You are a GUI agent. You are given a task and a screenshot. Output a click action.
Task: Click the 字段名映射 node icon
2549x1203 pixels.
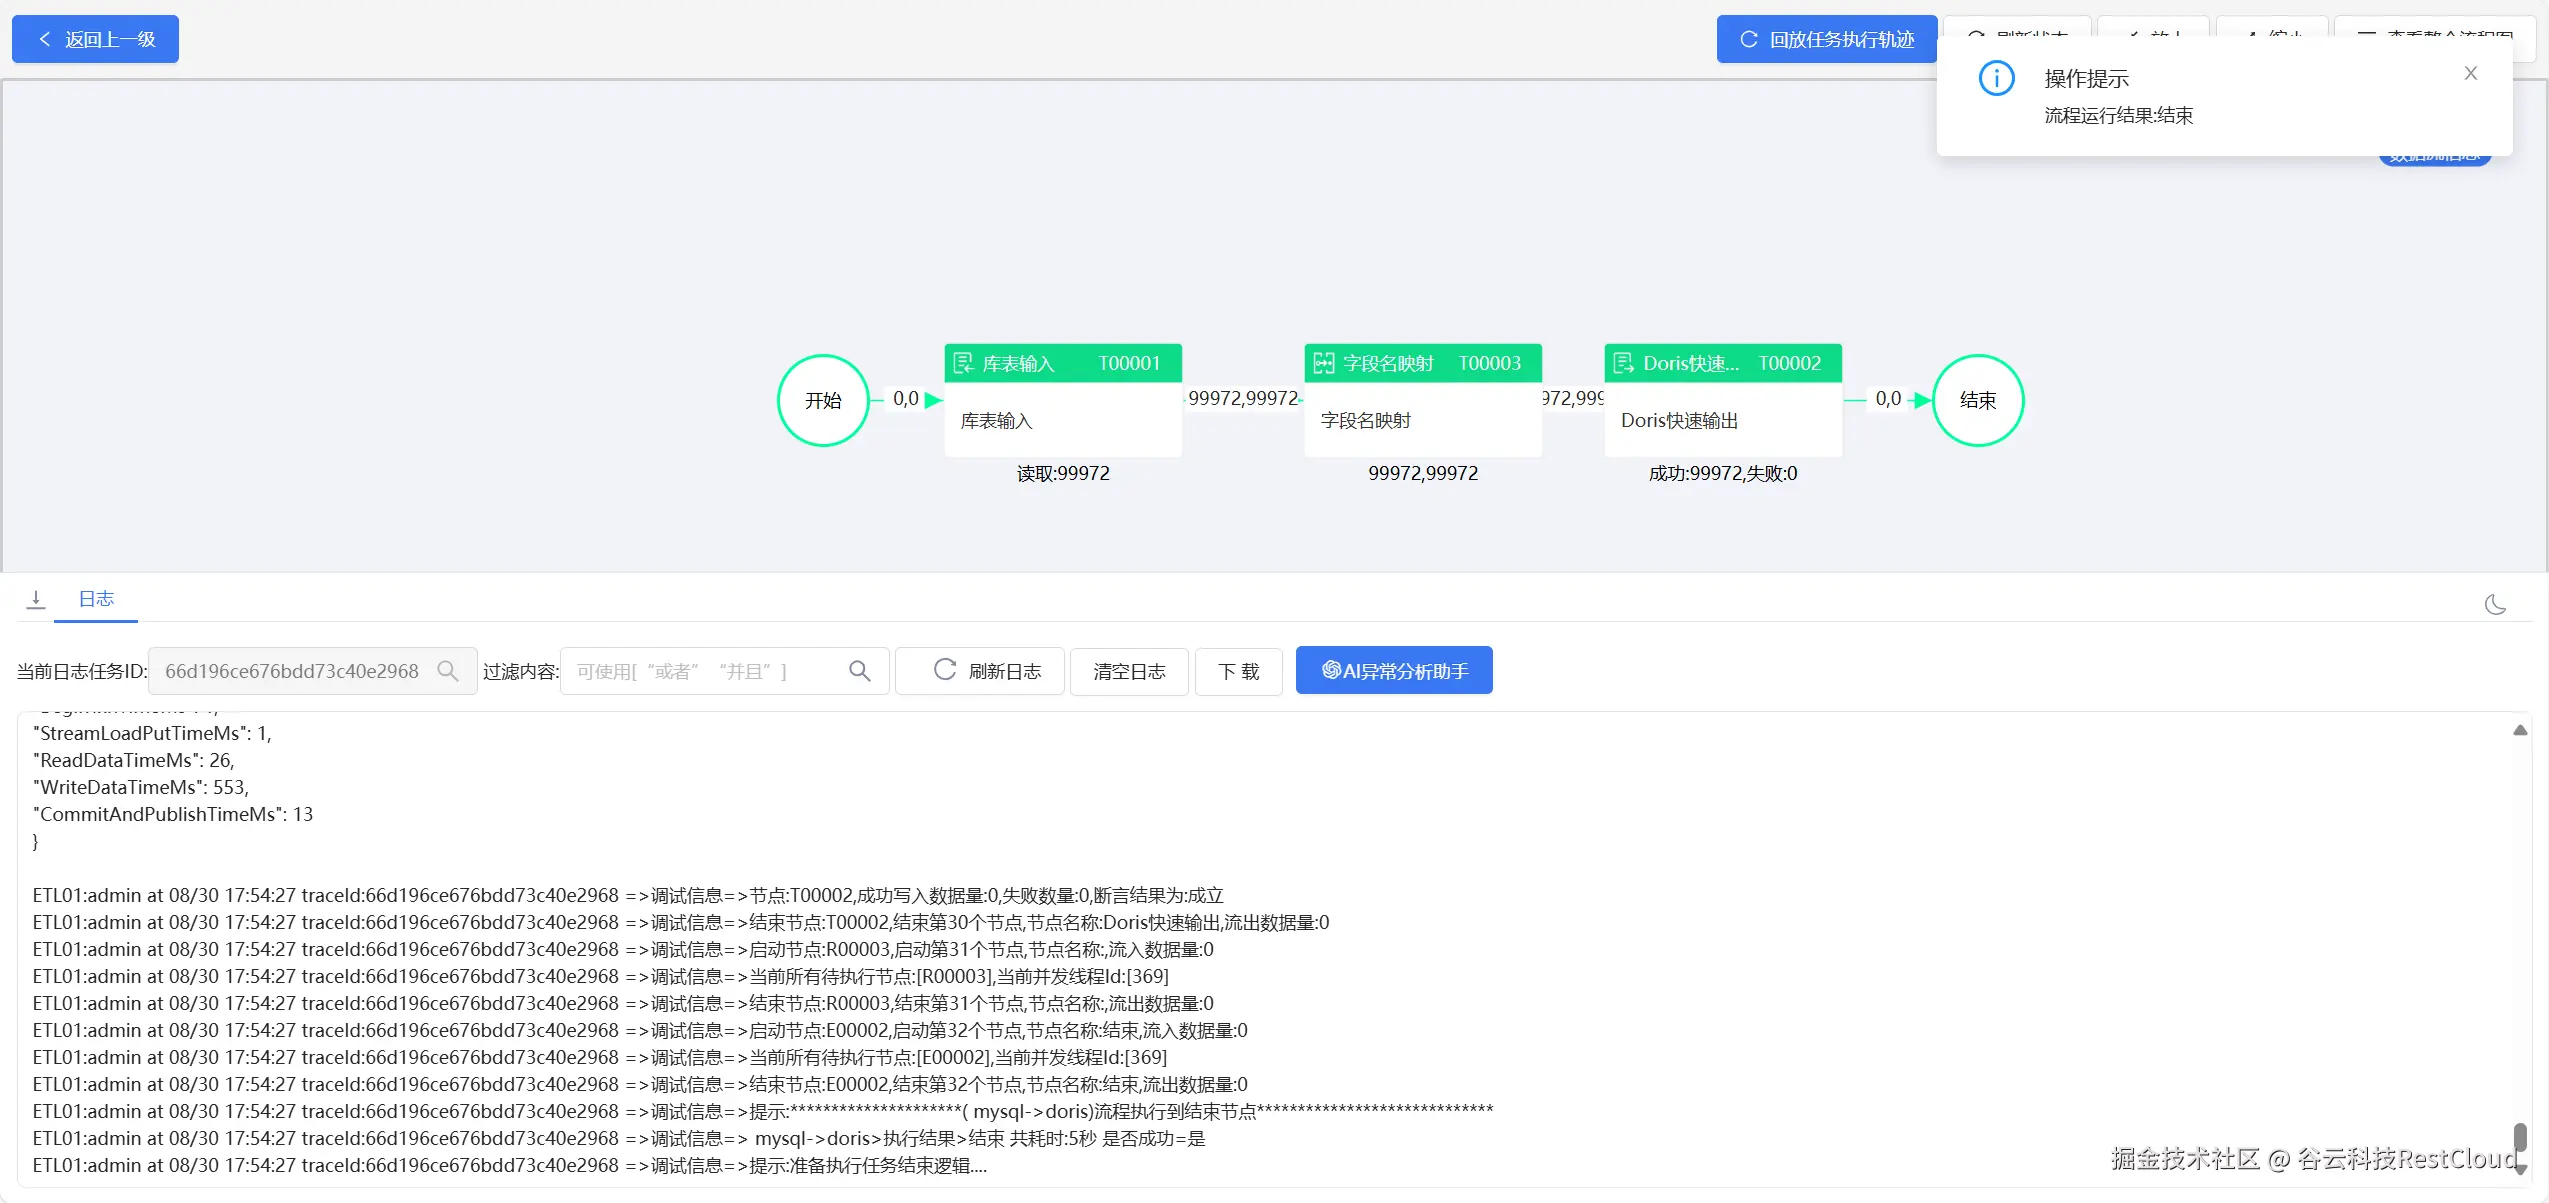tap(1323, 363)
